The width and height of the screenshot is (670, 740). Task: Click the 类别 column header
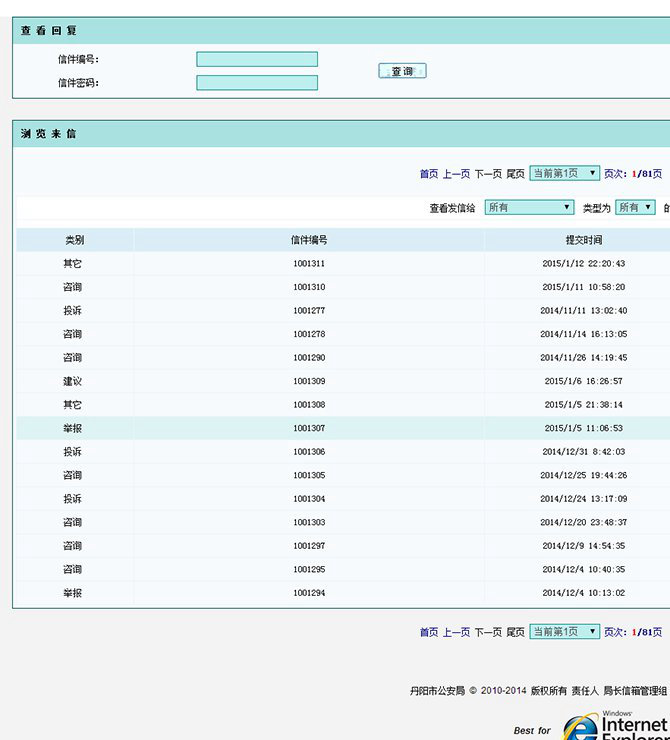click(74, 240)
